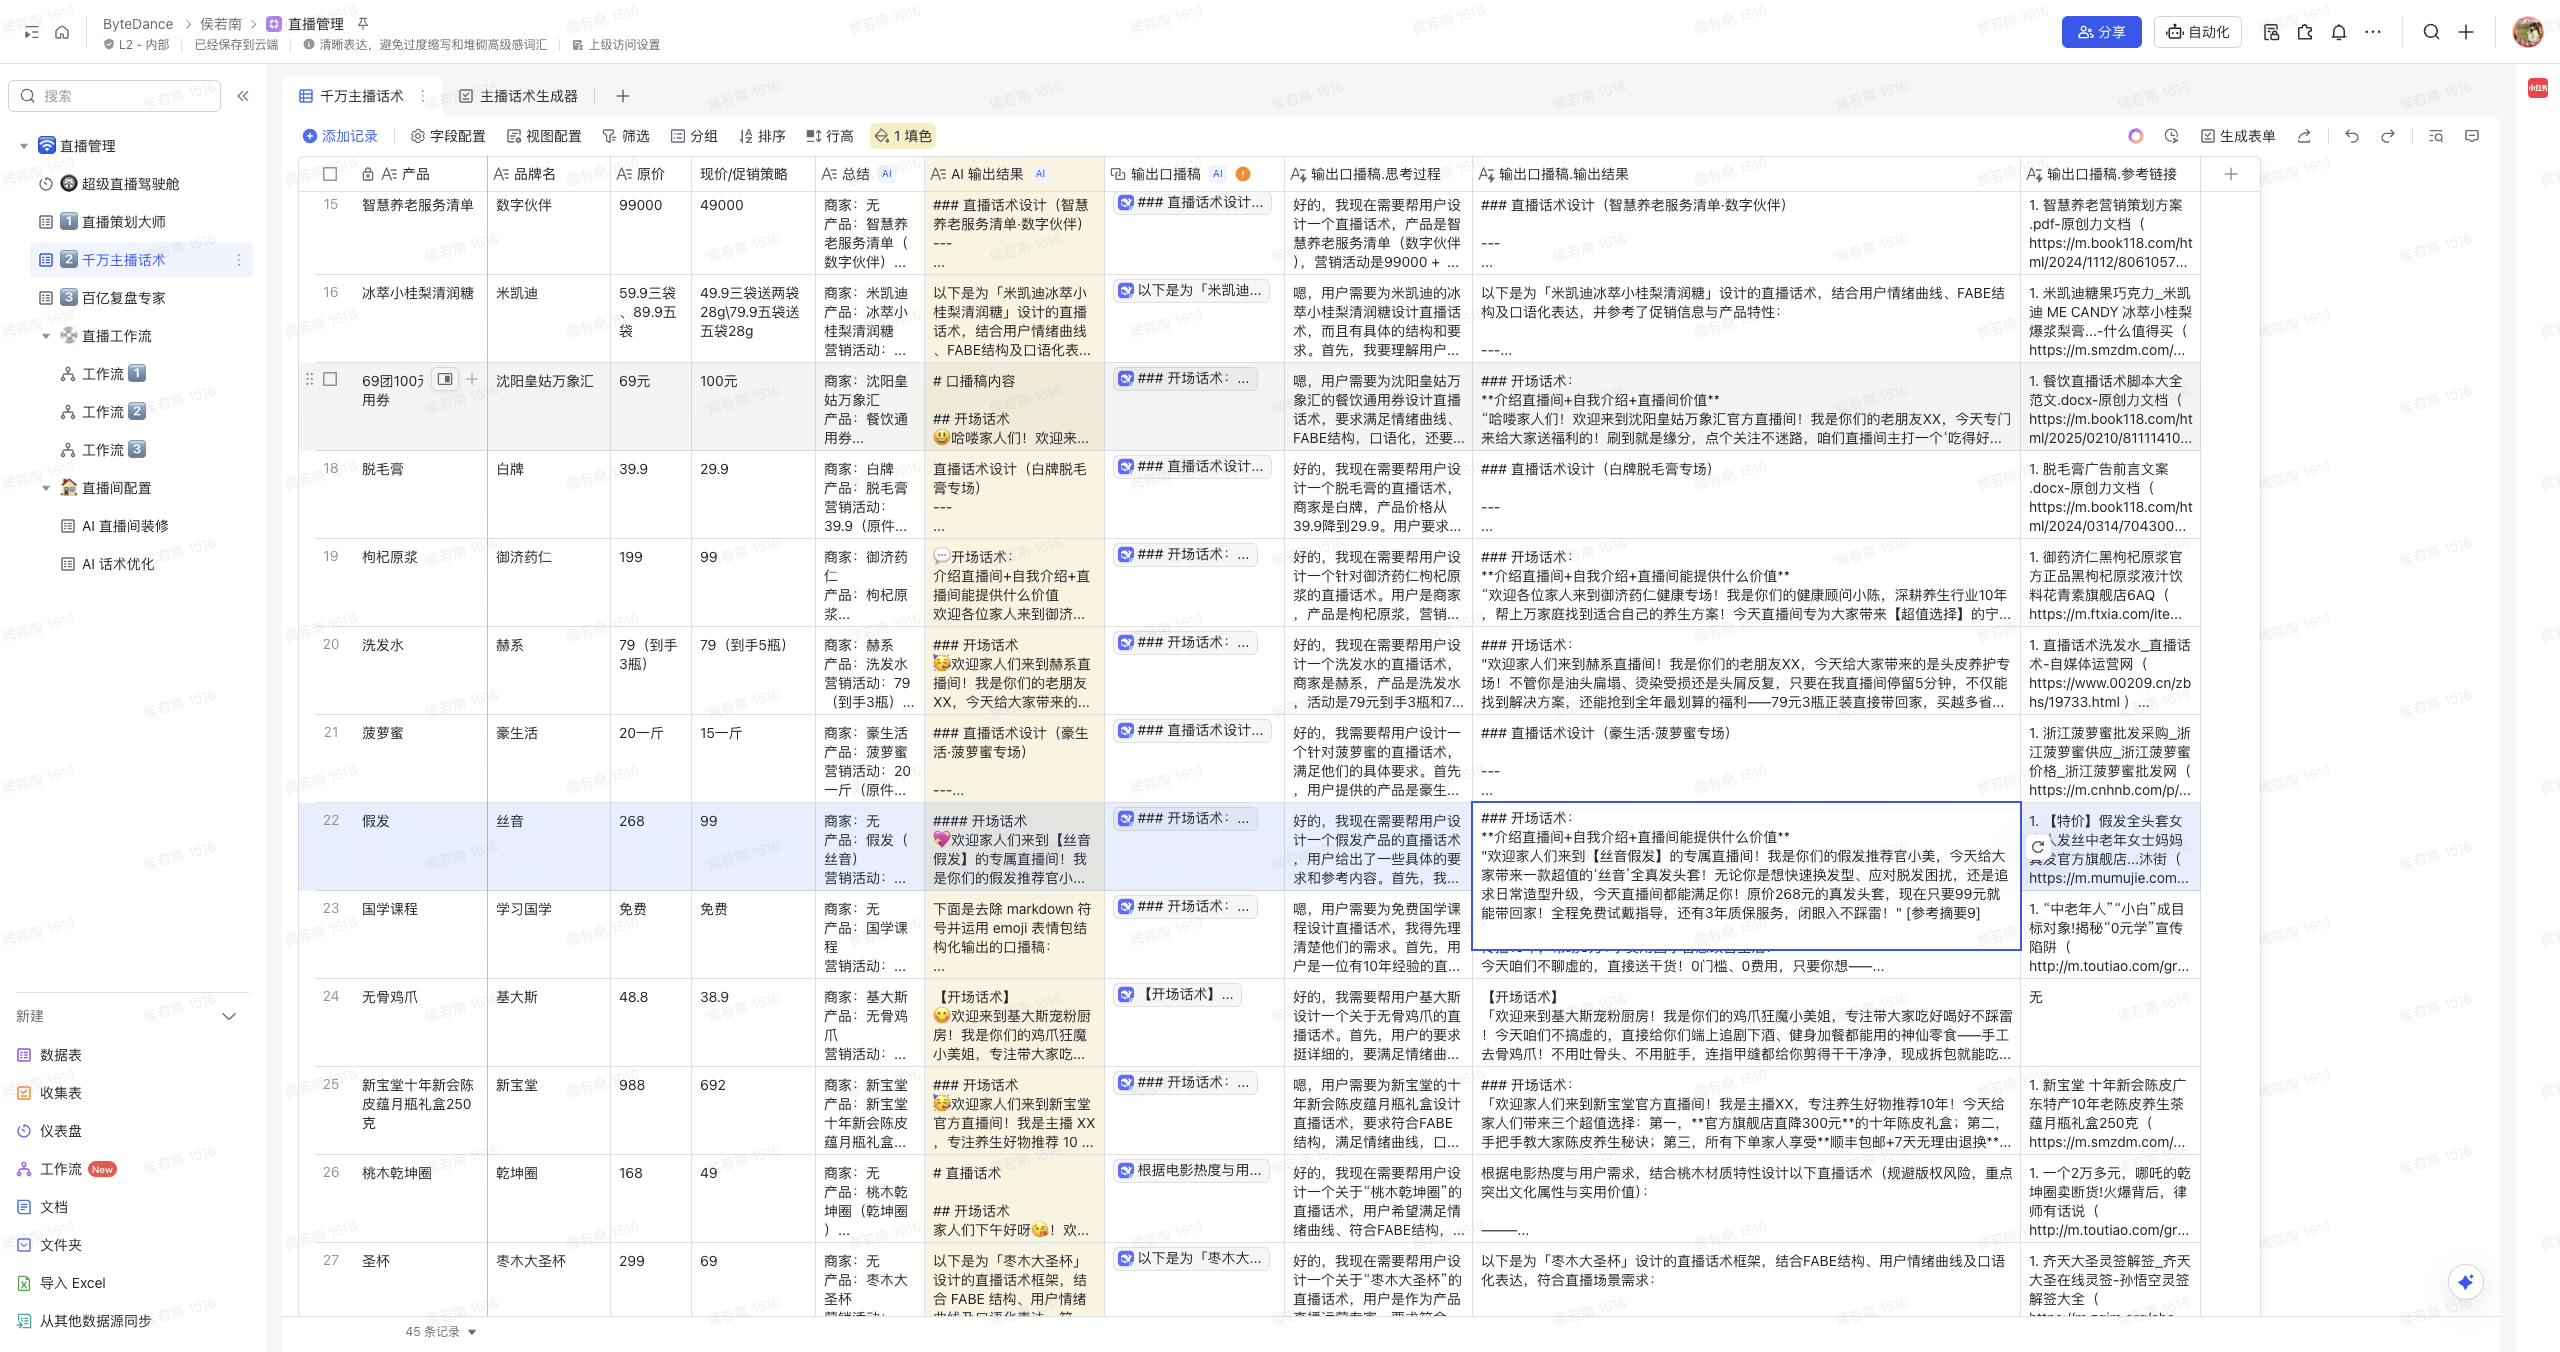The image size is (2560, 1352).
Task: Collapse the 直播工作流 folder
Action: (x=46, y=336)
